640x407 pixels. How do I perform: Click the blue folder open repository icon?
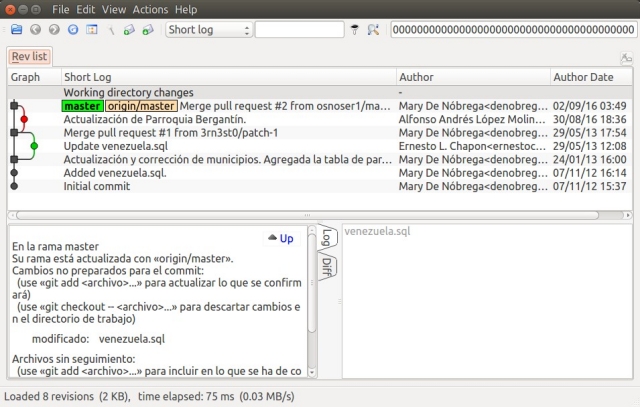pyautogui.click(x=14, y=30)
